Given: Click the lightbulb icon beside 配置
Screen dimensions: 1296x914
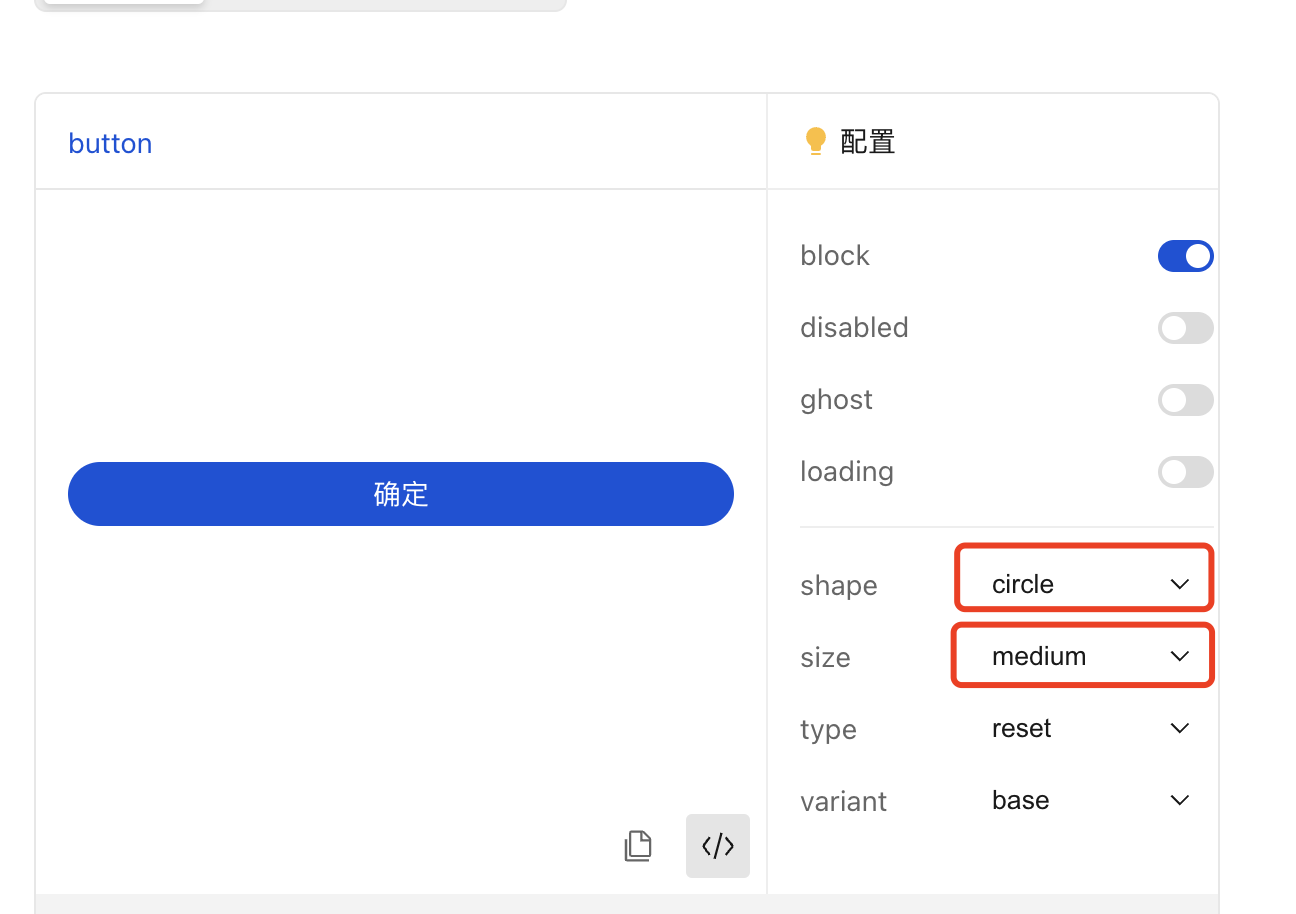Looking at the screenshot, I should (x=816, y=140).
